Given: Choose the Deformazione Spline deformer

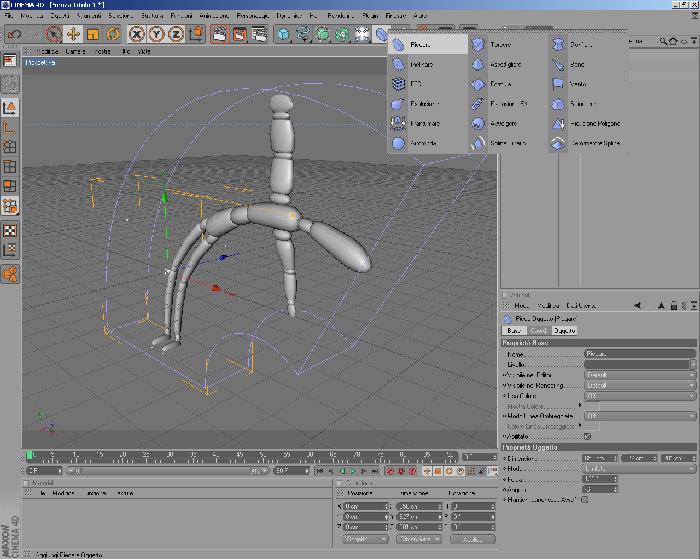Looking at the screenshot, I should (x=588, y=143).
